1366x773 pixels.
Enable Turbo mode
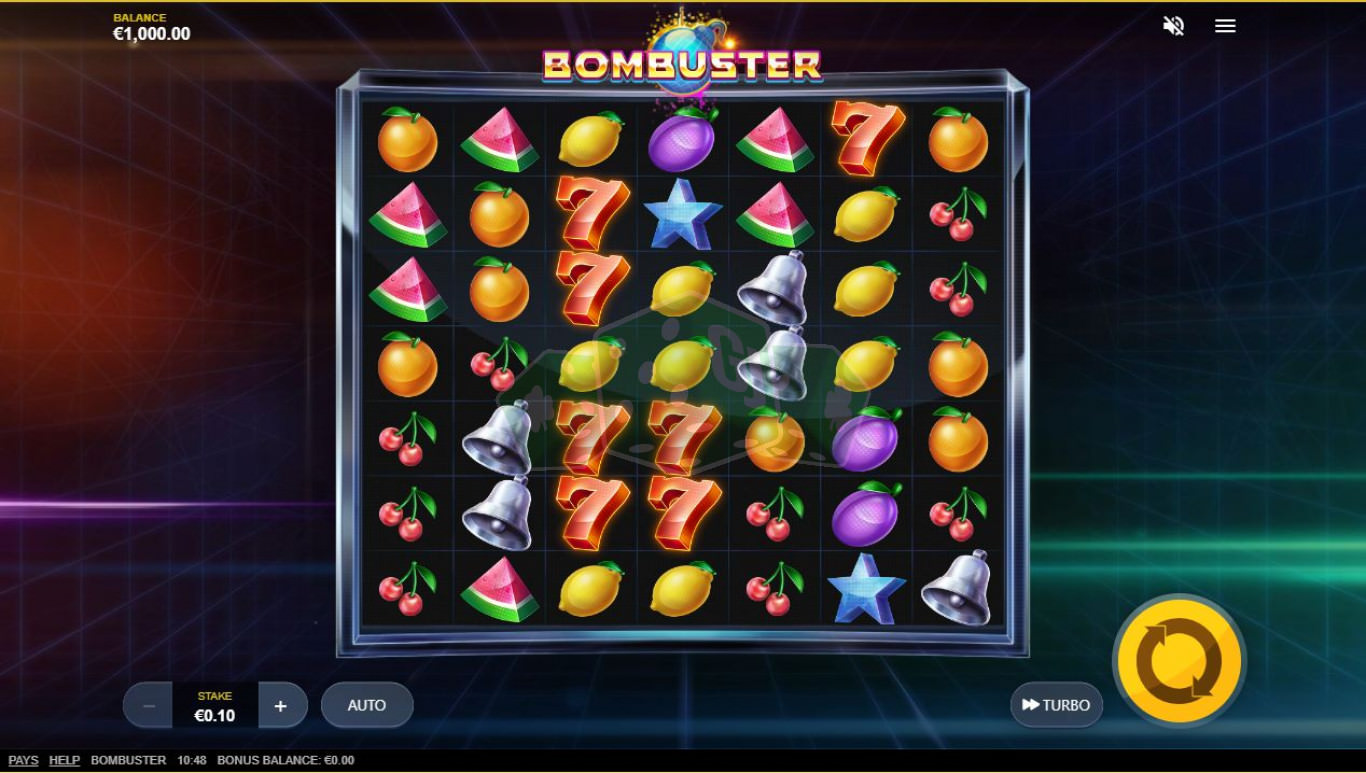coord(1056,705)
